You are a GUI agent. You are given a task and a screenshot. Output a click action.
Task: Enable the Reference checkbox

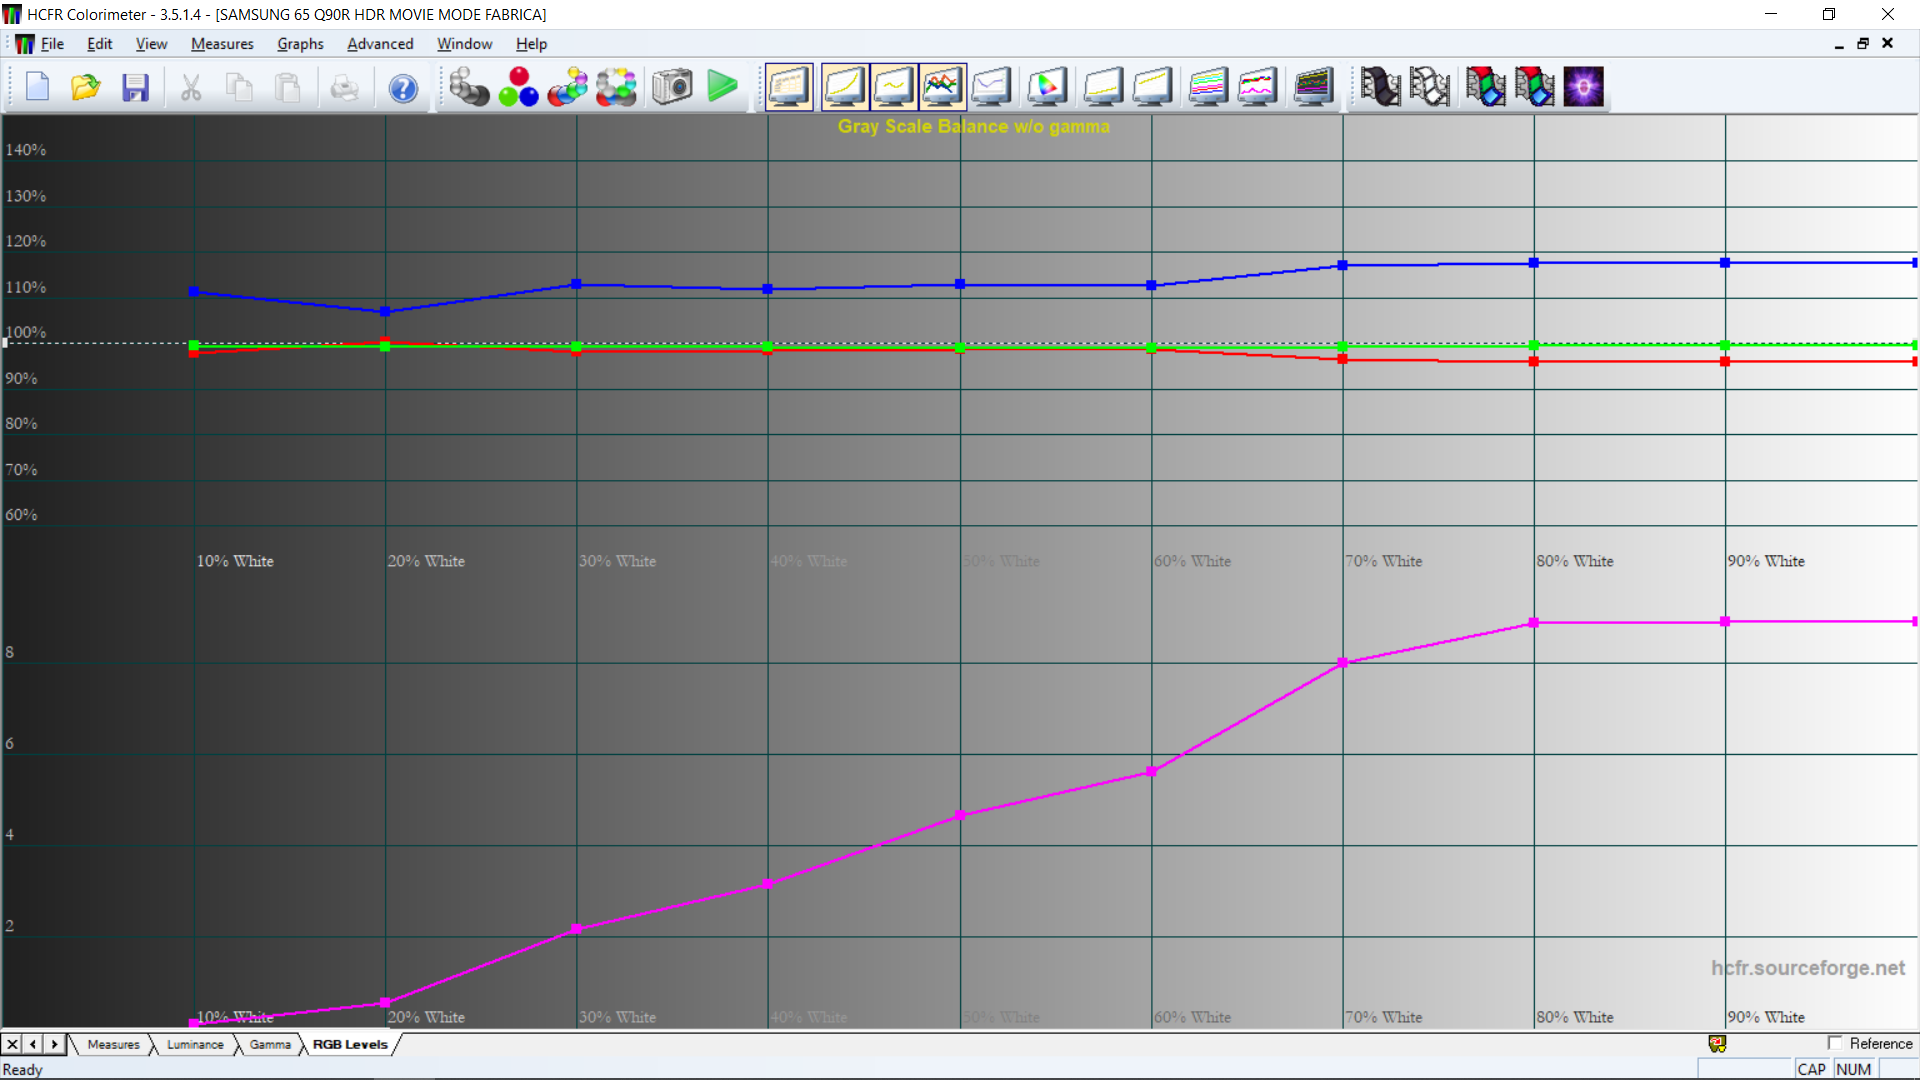(x=1834, y=1043)
